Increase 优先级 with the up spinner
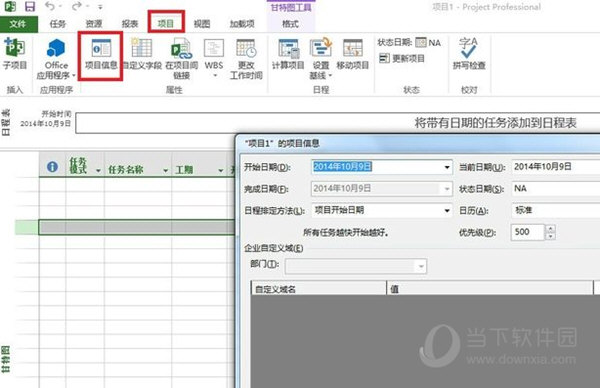Screen dimensions: 600x388 tap(550, 228)
